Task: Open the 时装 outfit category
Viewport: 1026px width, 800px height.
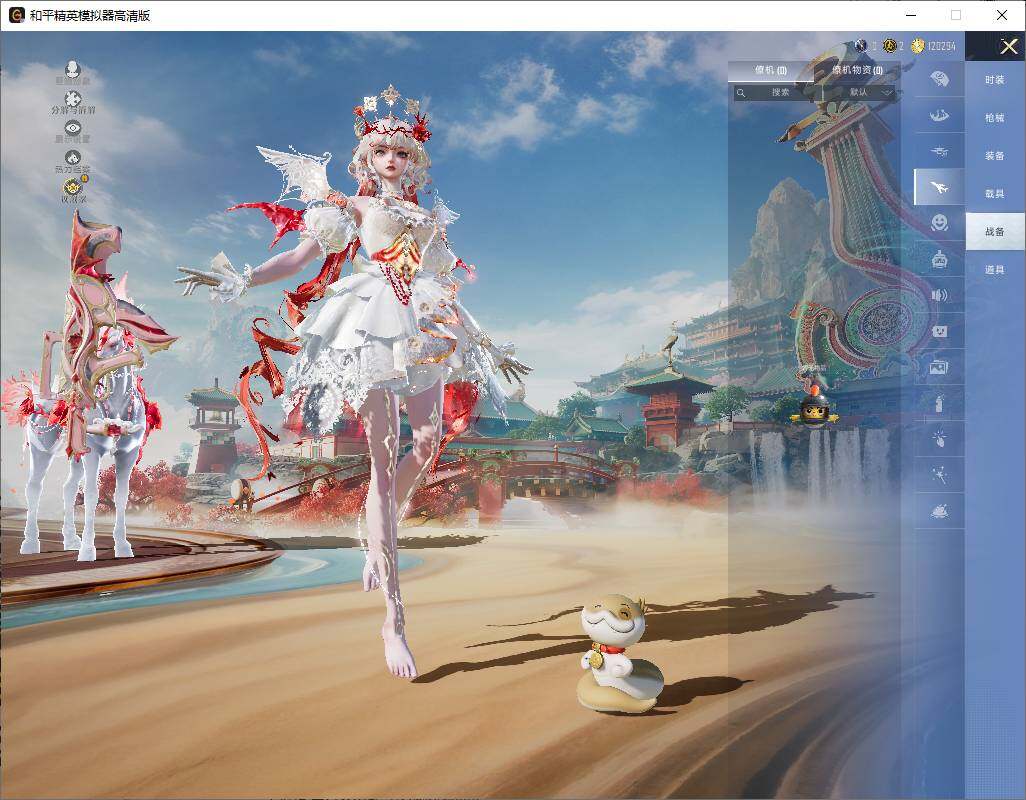Action: (x=995, y=80)
